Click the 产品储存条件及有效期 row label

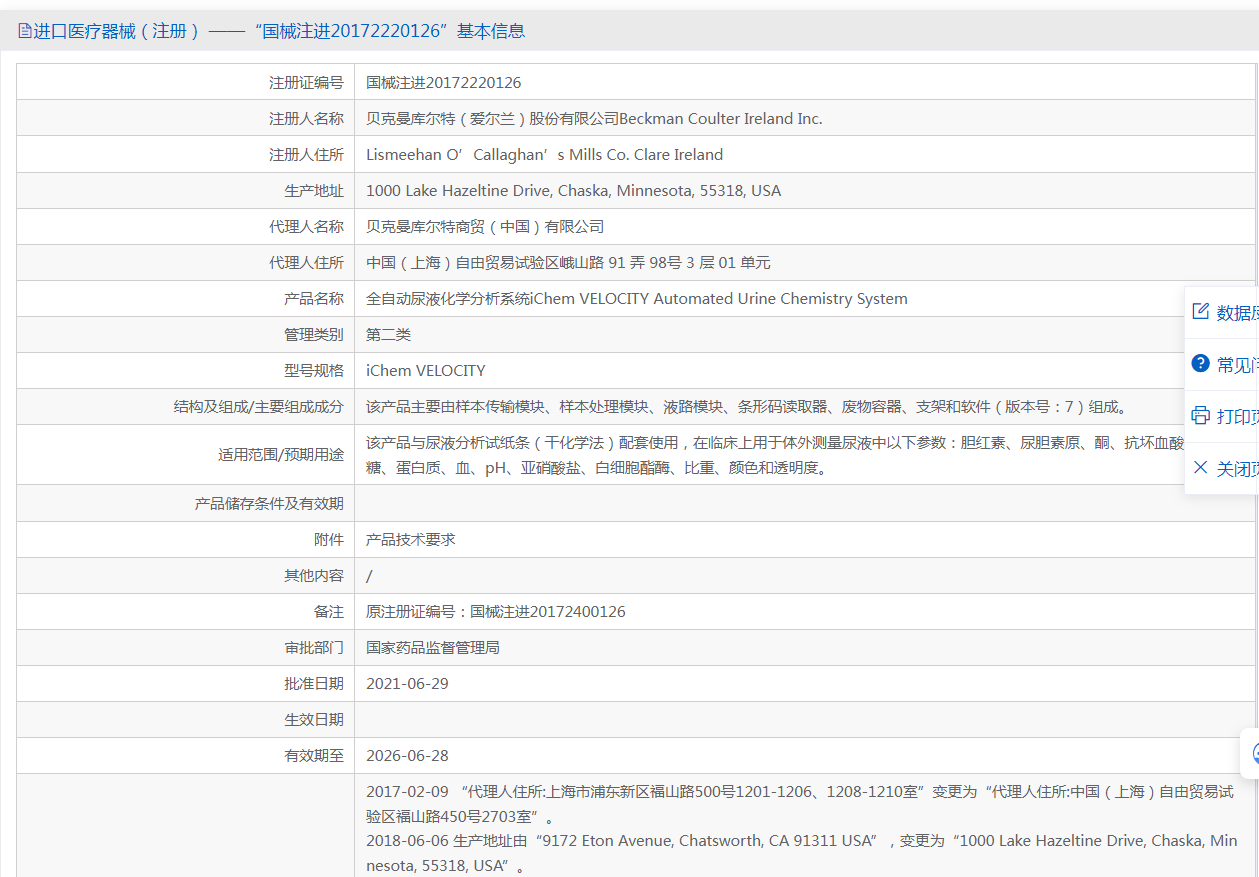(x=269, y=504)
